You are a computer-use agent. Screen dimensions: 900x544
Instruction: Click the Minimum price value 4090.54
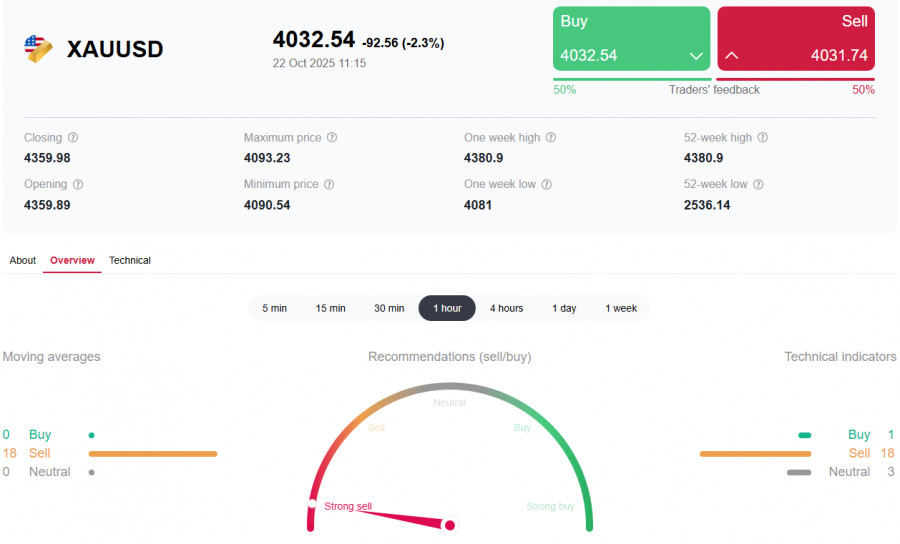(267, 205)
